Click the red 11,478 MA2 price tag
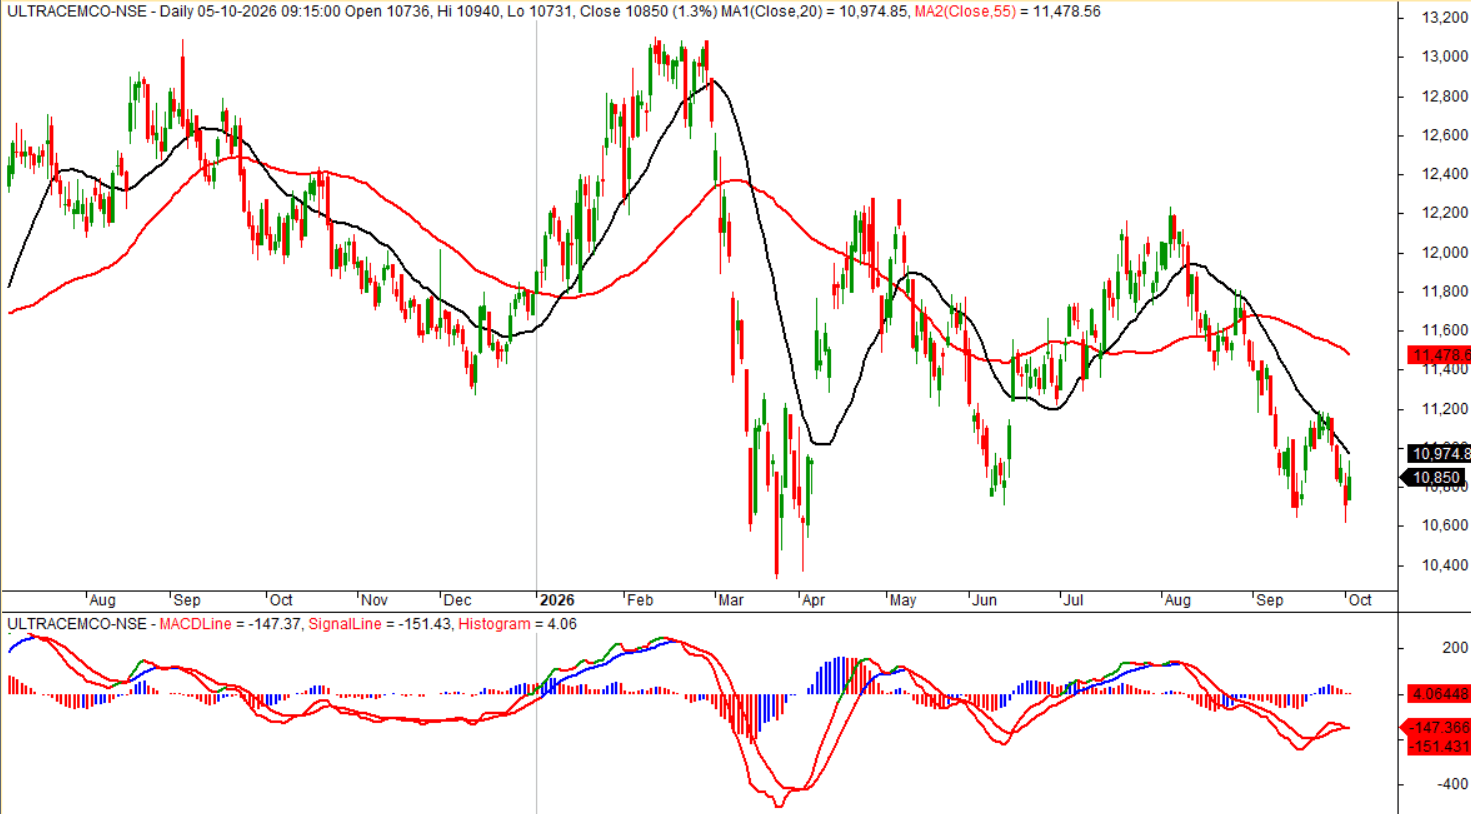Screen dimensions: 1471x814 coord(1439,355)
